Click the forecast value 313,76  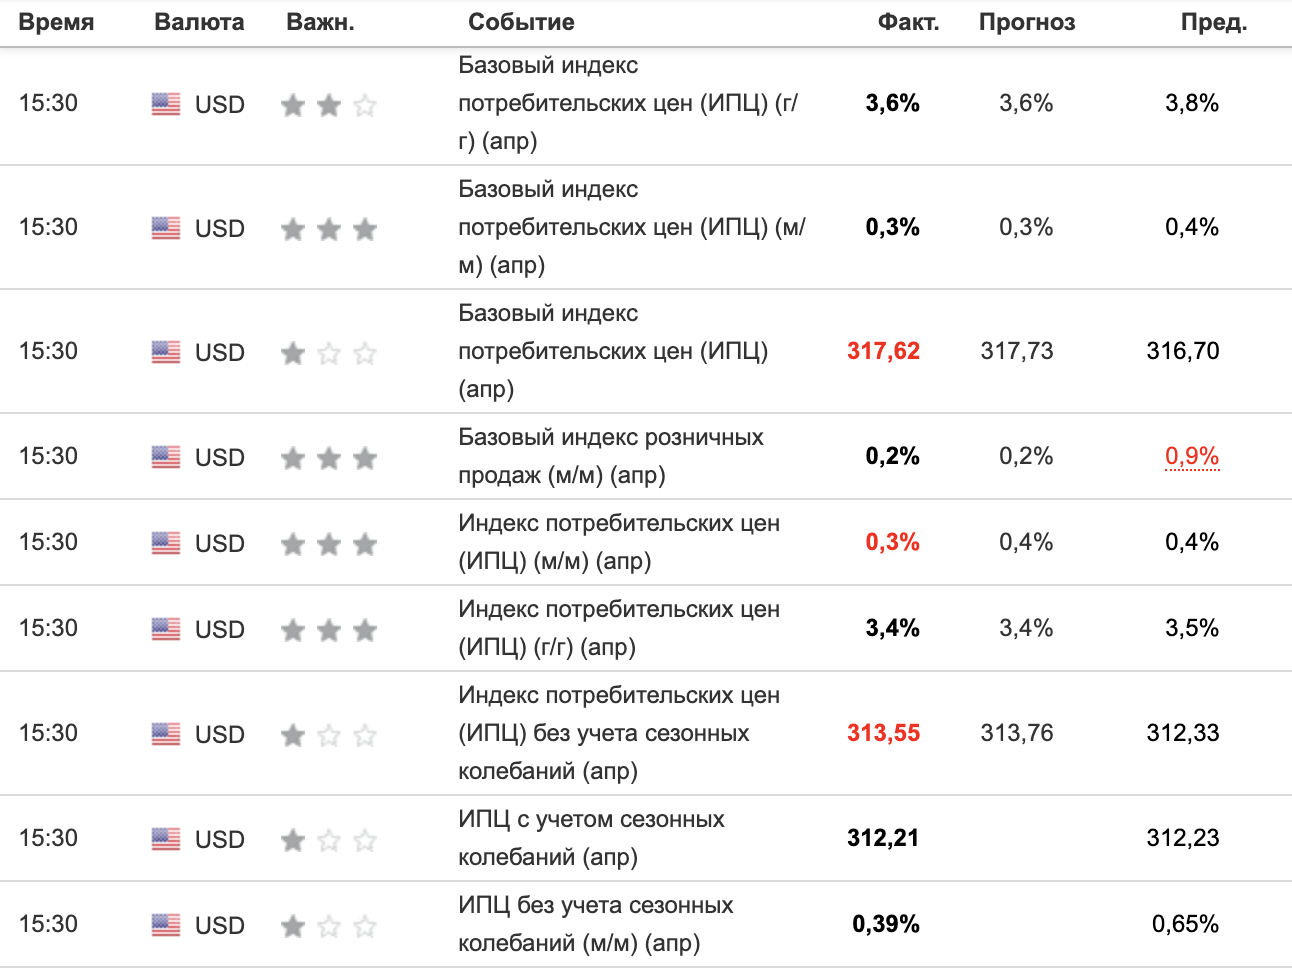(1017, 733)
